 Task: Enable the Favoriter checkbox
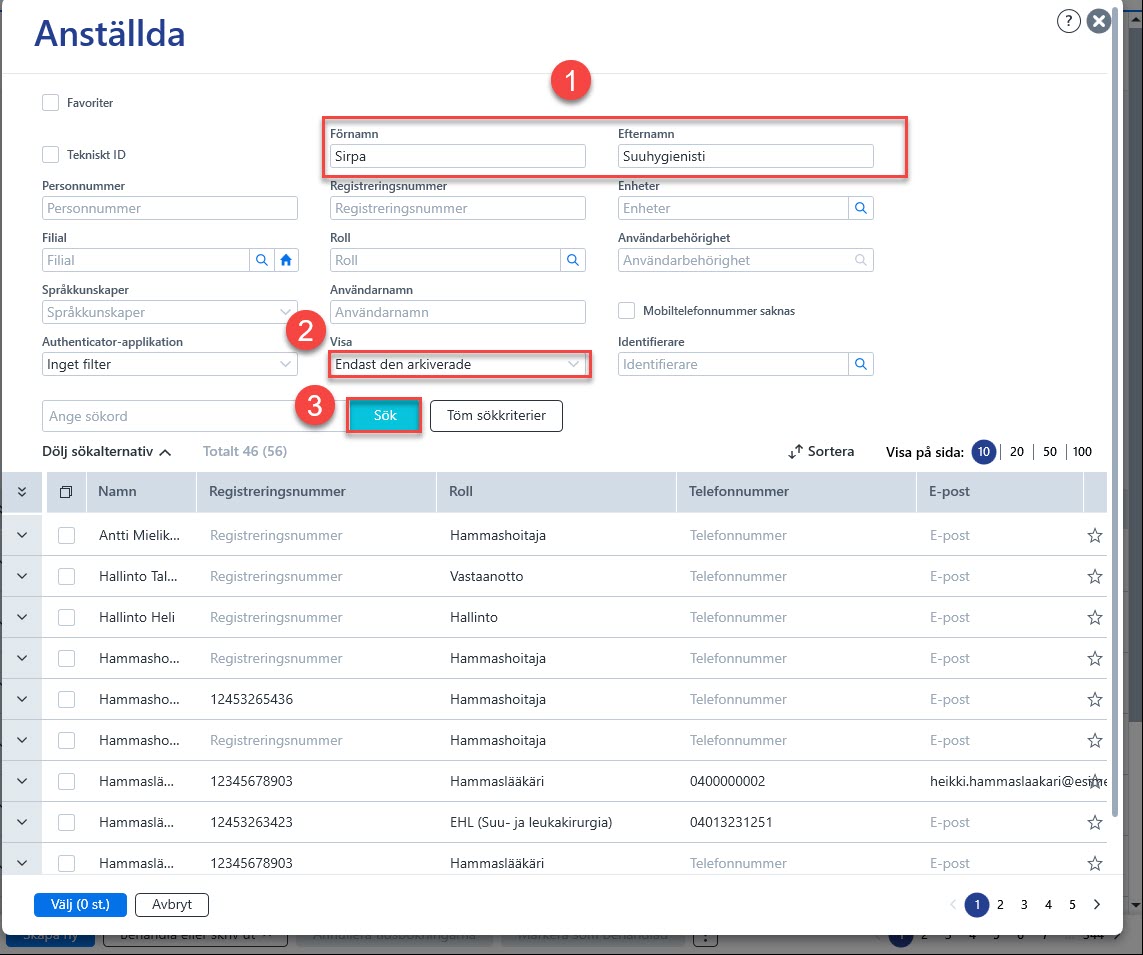[x=50, y=103]
